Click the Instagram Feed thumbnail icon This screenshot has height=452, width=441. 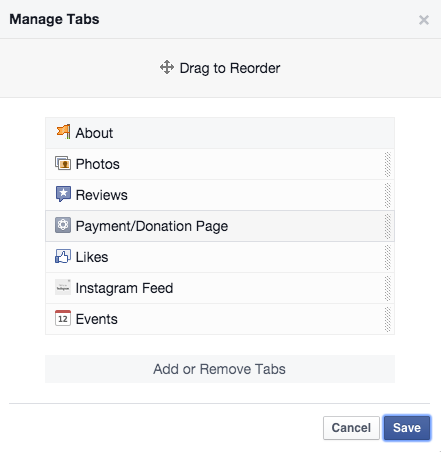[x=63, y=287]
